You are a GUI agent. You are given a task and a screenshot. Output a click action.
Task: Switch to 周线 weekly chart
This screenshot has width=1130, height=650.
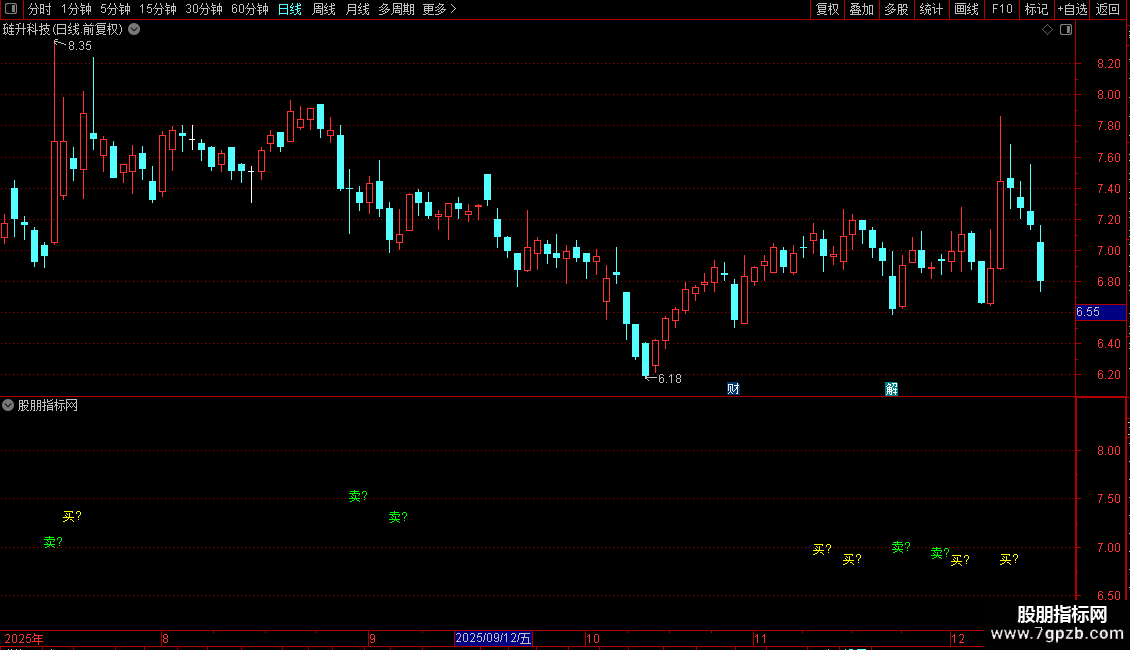tap(324, 9)
